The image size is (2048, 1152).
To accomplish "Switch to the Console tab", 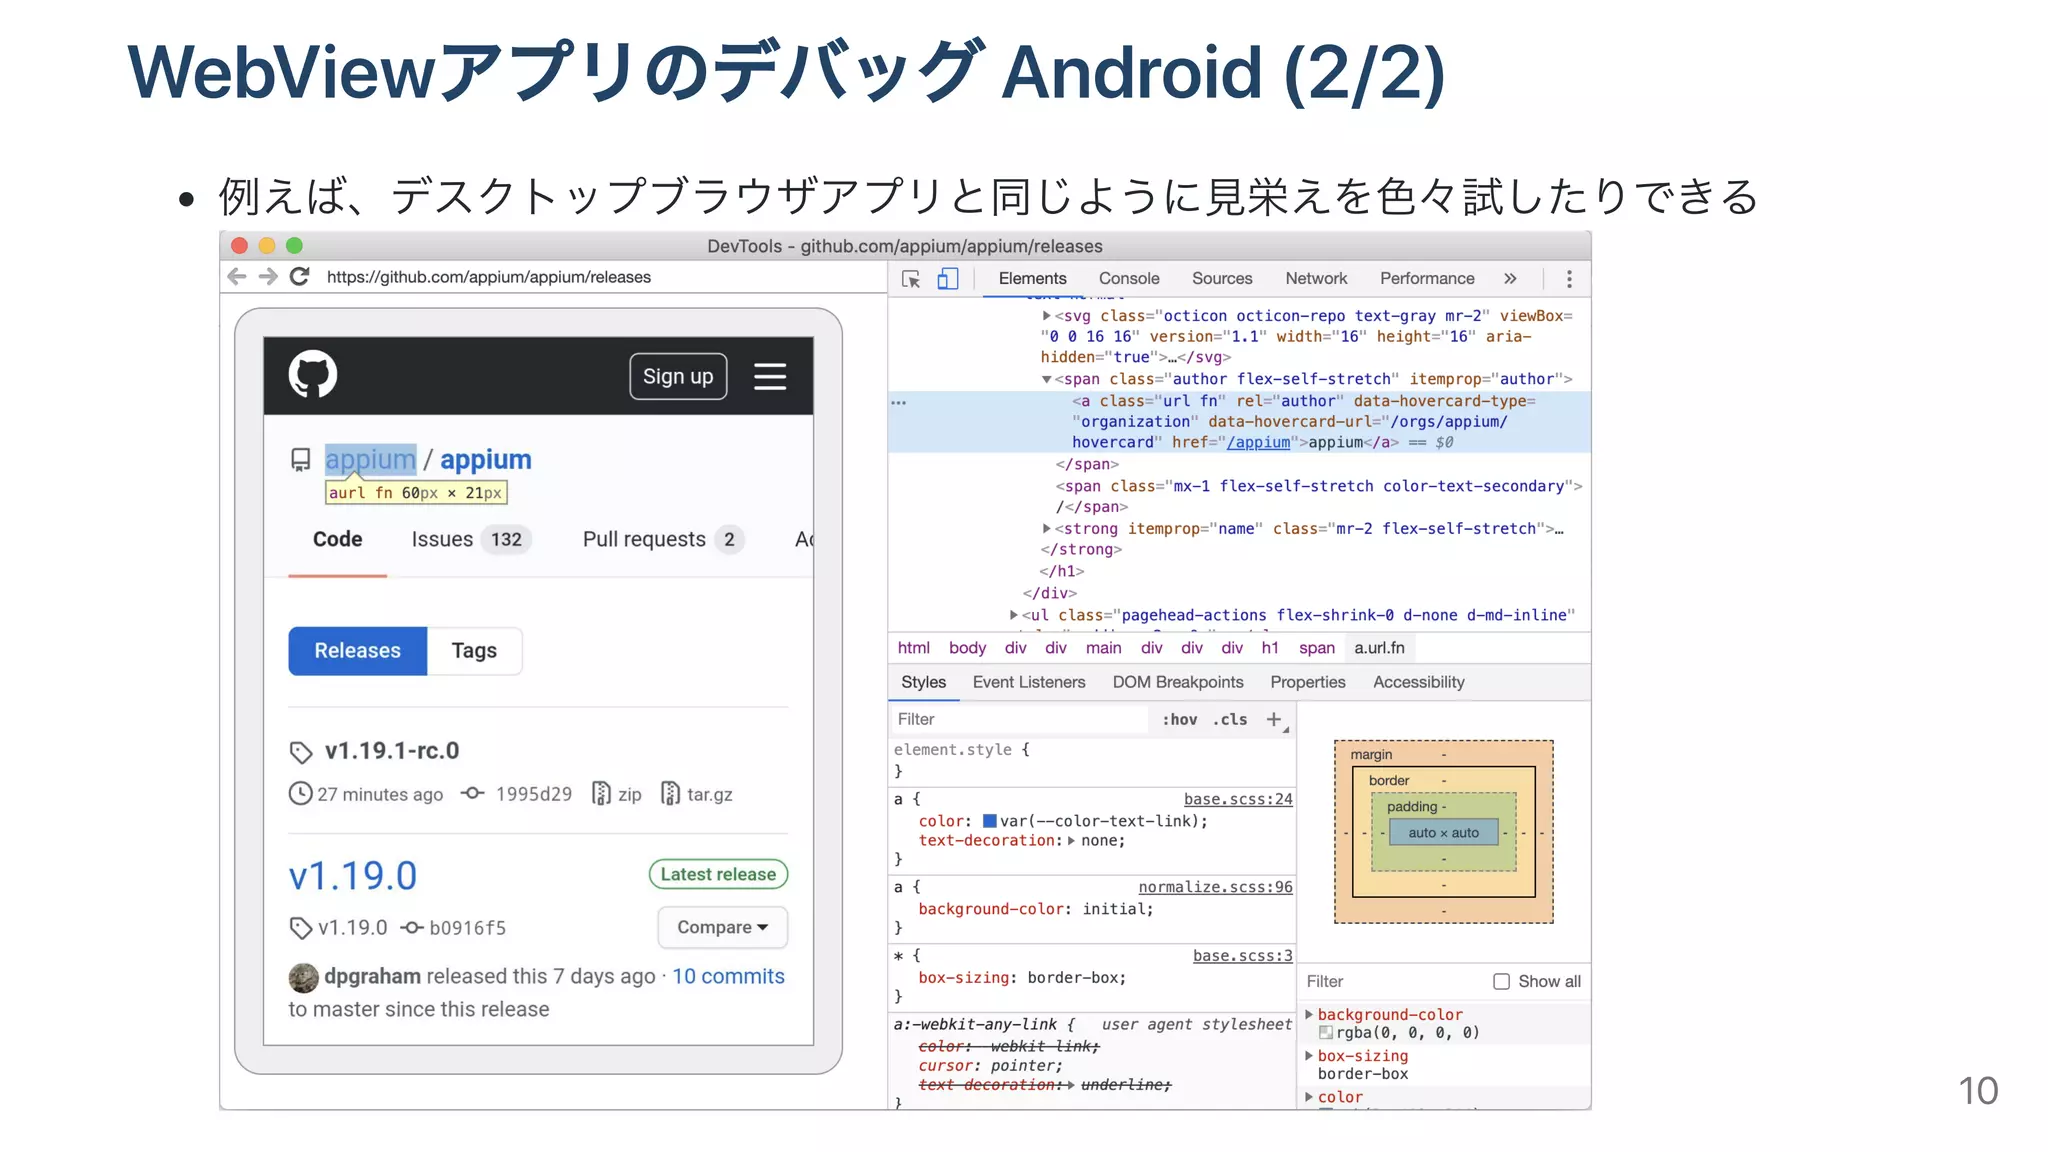I will (x=1129, y=279).
